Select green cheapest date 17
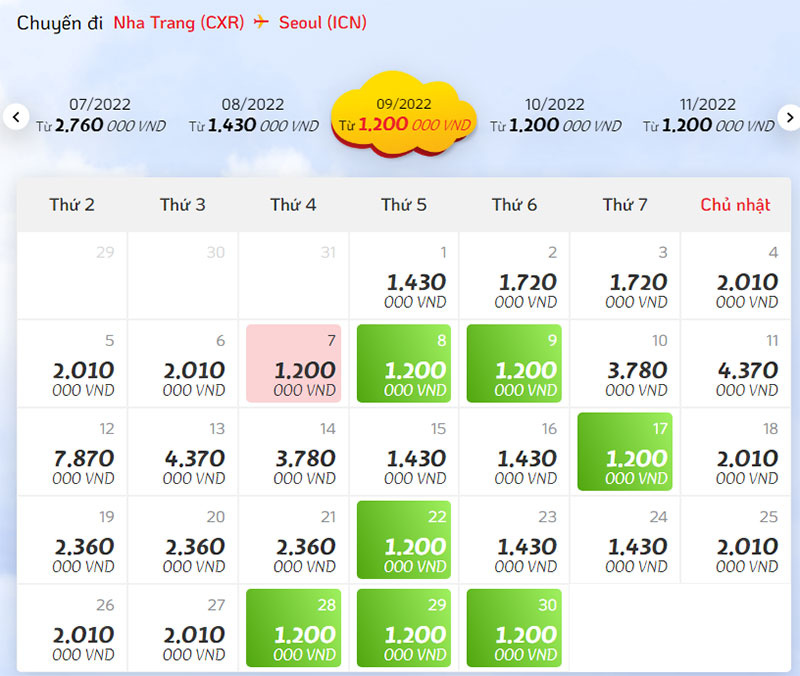 pyautogui.click(x=625, y=452)
